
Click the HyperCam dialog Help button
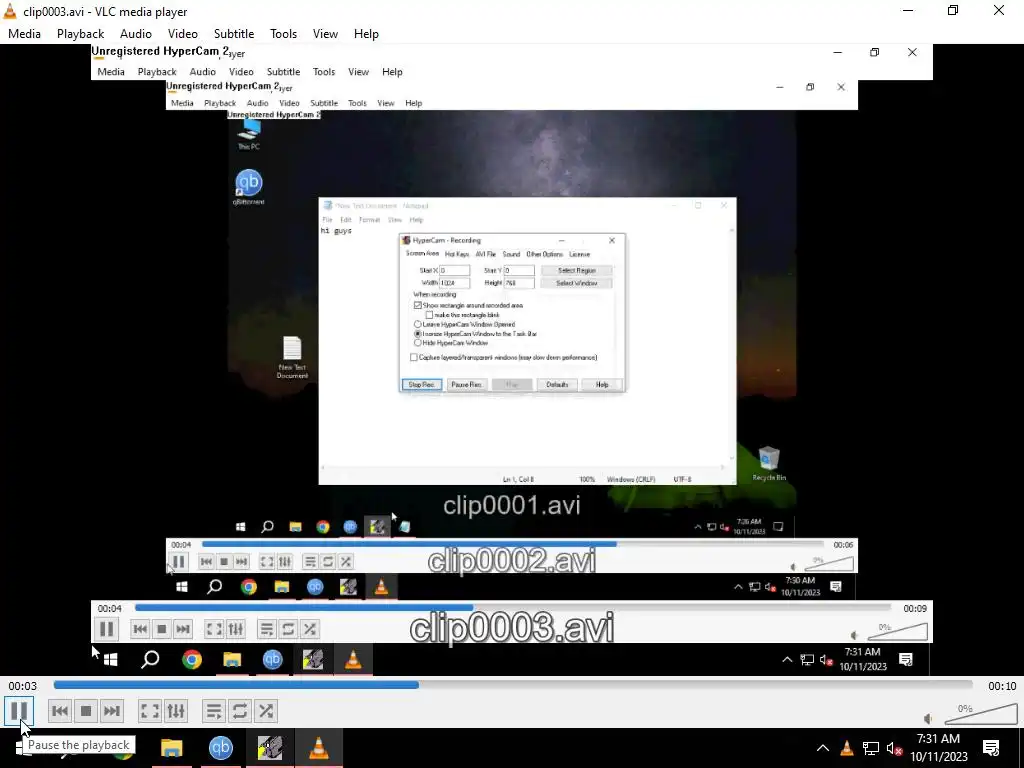(x=602, y=385)
